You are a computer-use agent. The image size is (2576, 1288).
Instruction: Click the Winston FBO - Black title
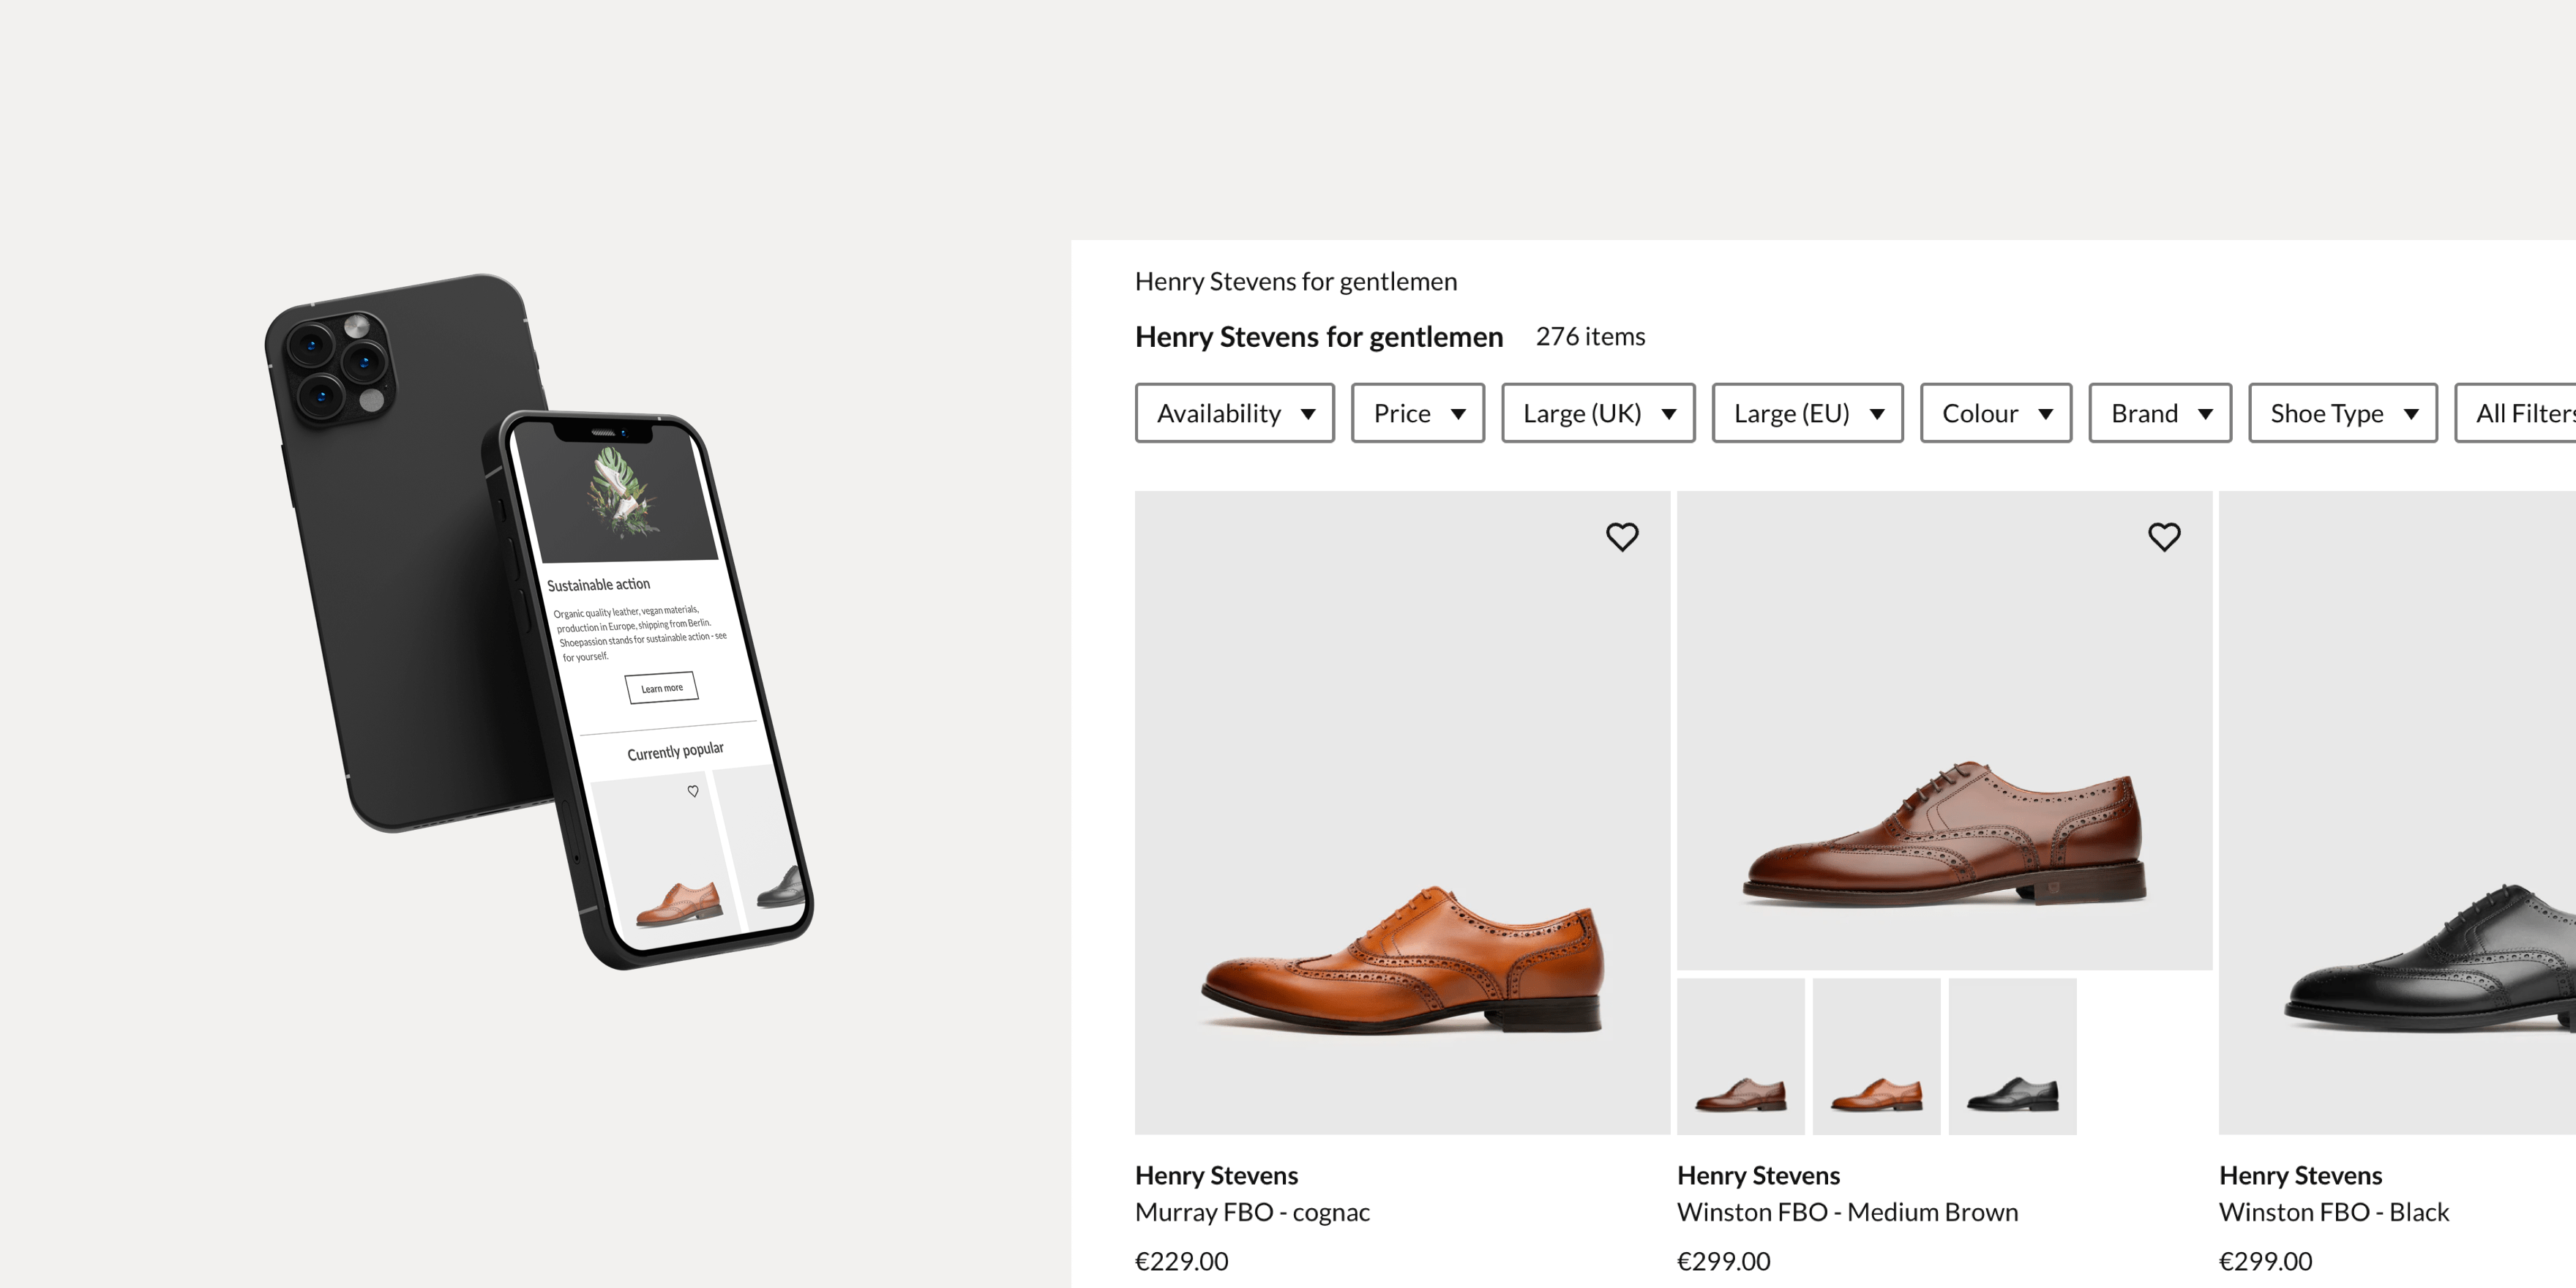click(2333, 1212)
